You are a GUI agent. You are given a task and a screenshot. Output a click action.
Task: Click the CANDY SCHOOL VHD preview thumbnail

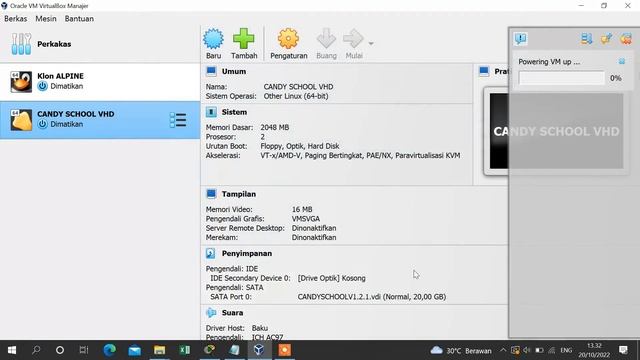click(556, 131)
